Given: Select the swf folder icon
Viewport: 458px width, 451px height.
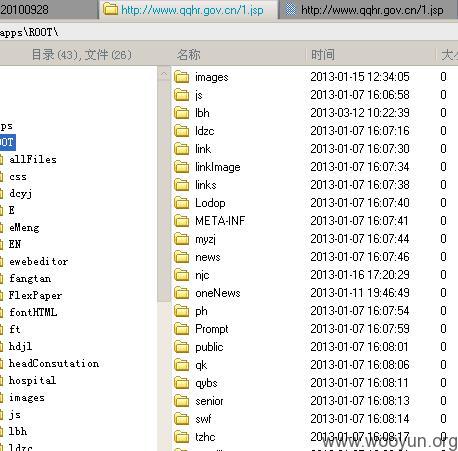Looking at the screenshot, I should click(182, 419).
